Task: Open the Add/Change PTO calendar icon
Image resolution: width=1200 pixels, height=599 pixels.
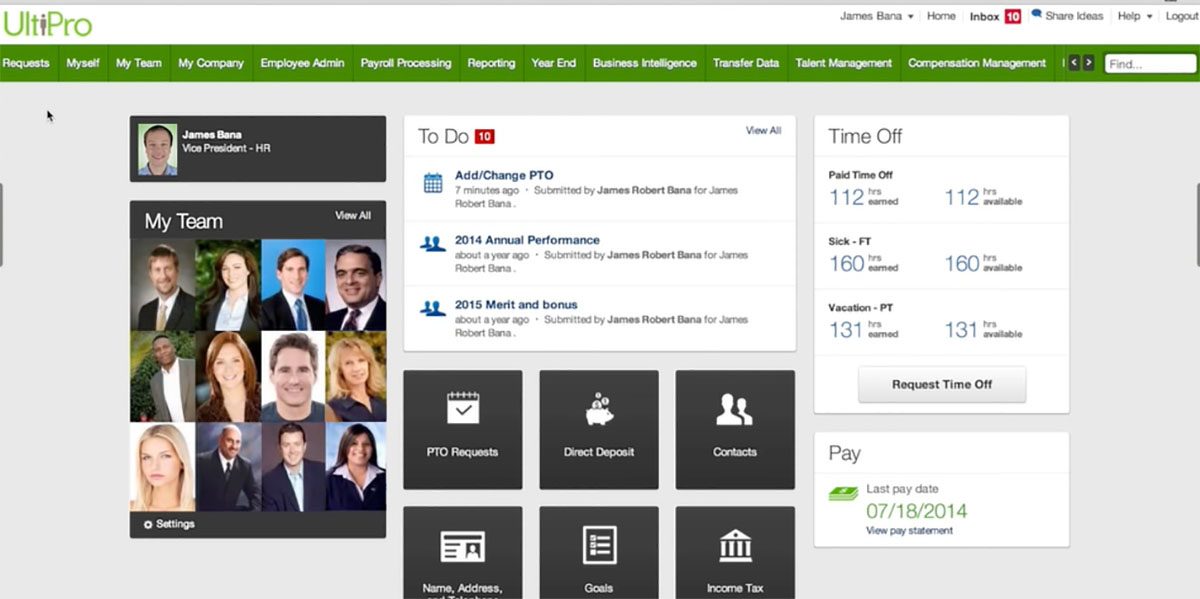Action: click(431, 183)
